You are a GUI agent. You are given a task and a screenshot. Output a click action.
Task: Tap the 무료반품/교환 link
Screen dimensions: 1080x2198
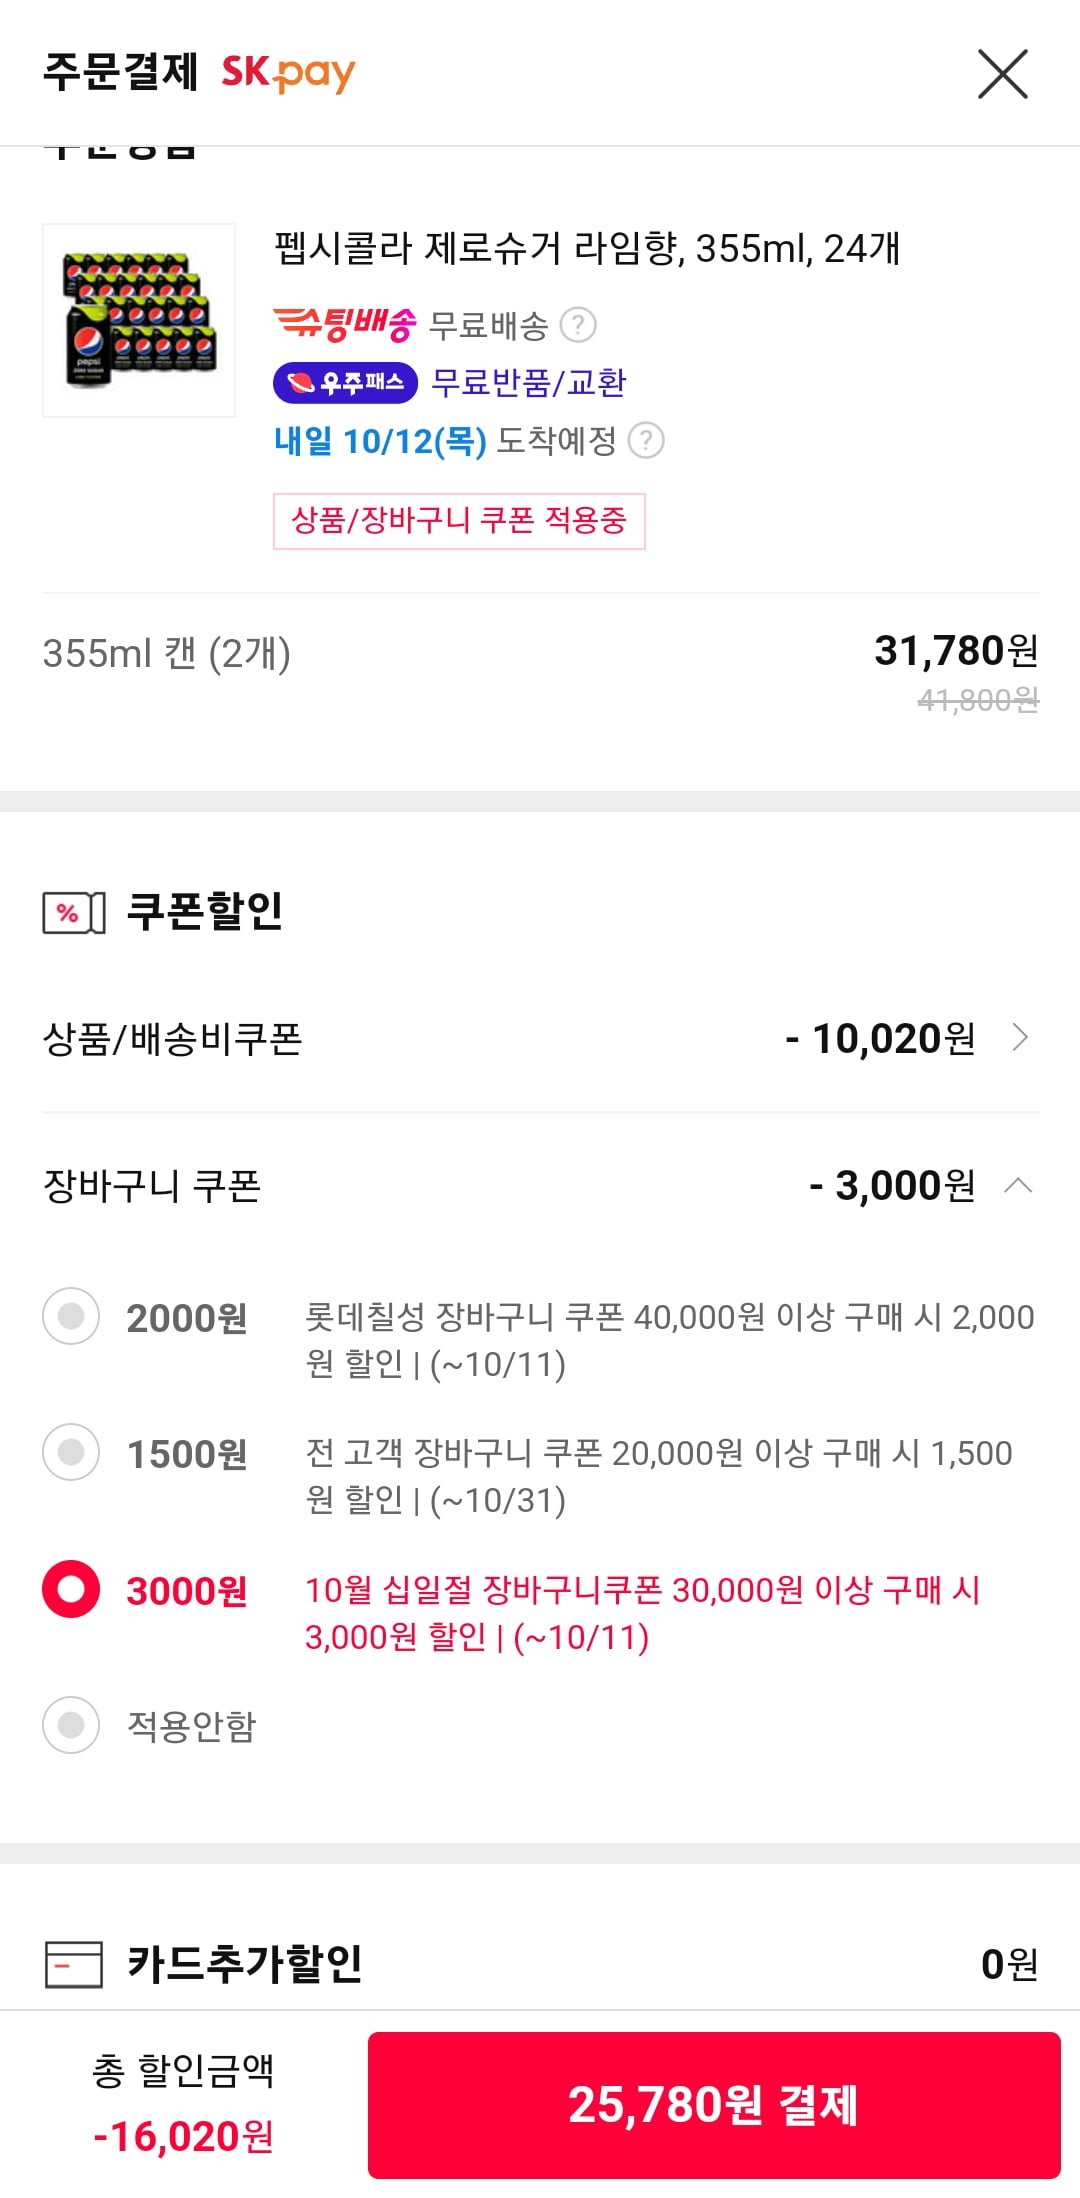point(528,383)
